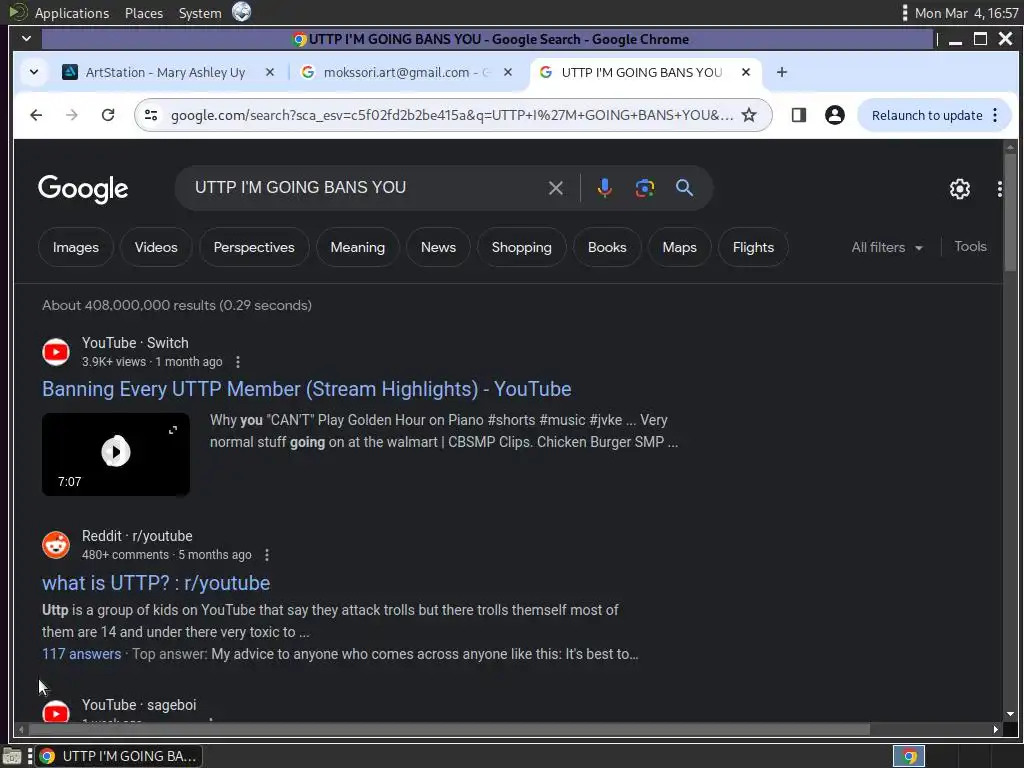Open the System menu
1024x768 pixels.
pyautogui.click(x=200, y=13)
